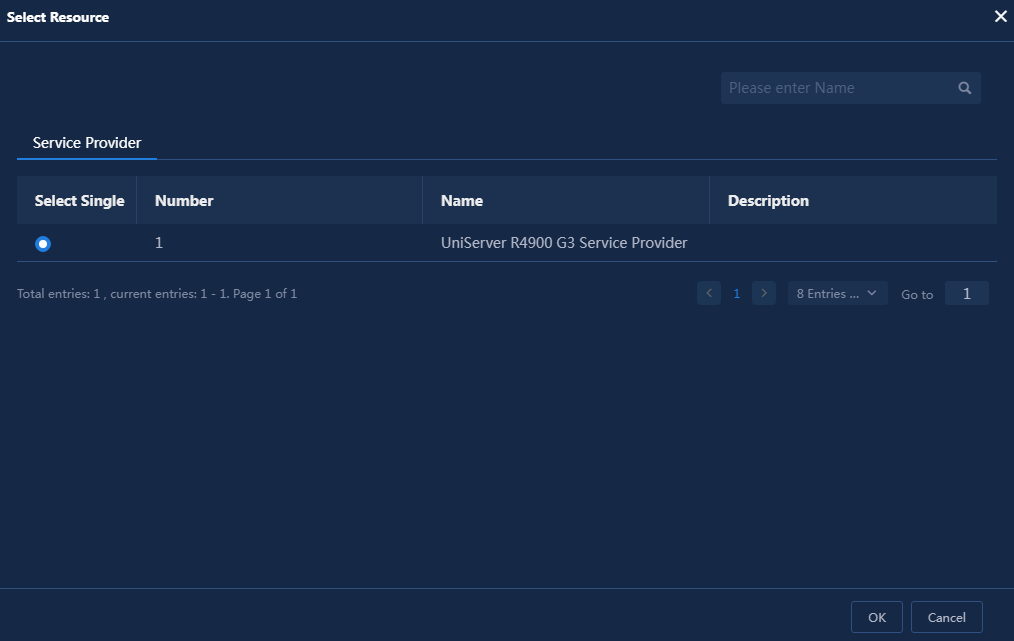Click the Total entries summary text
This screenshot has width=1014, height=641.
pos(157,294)
